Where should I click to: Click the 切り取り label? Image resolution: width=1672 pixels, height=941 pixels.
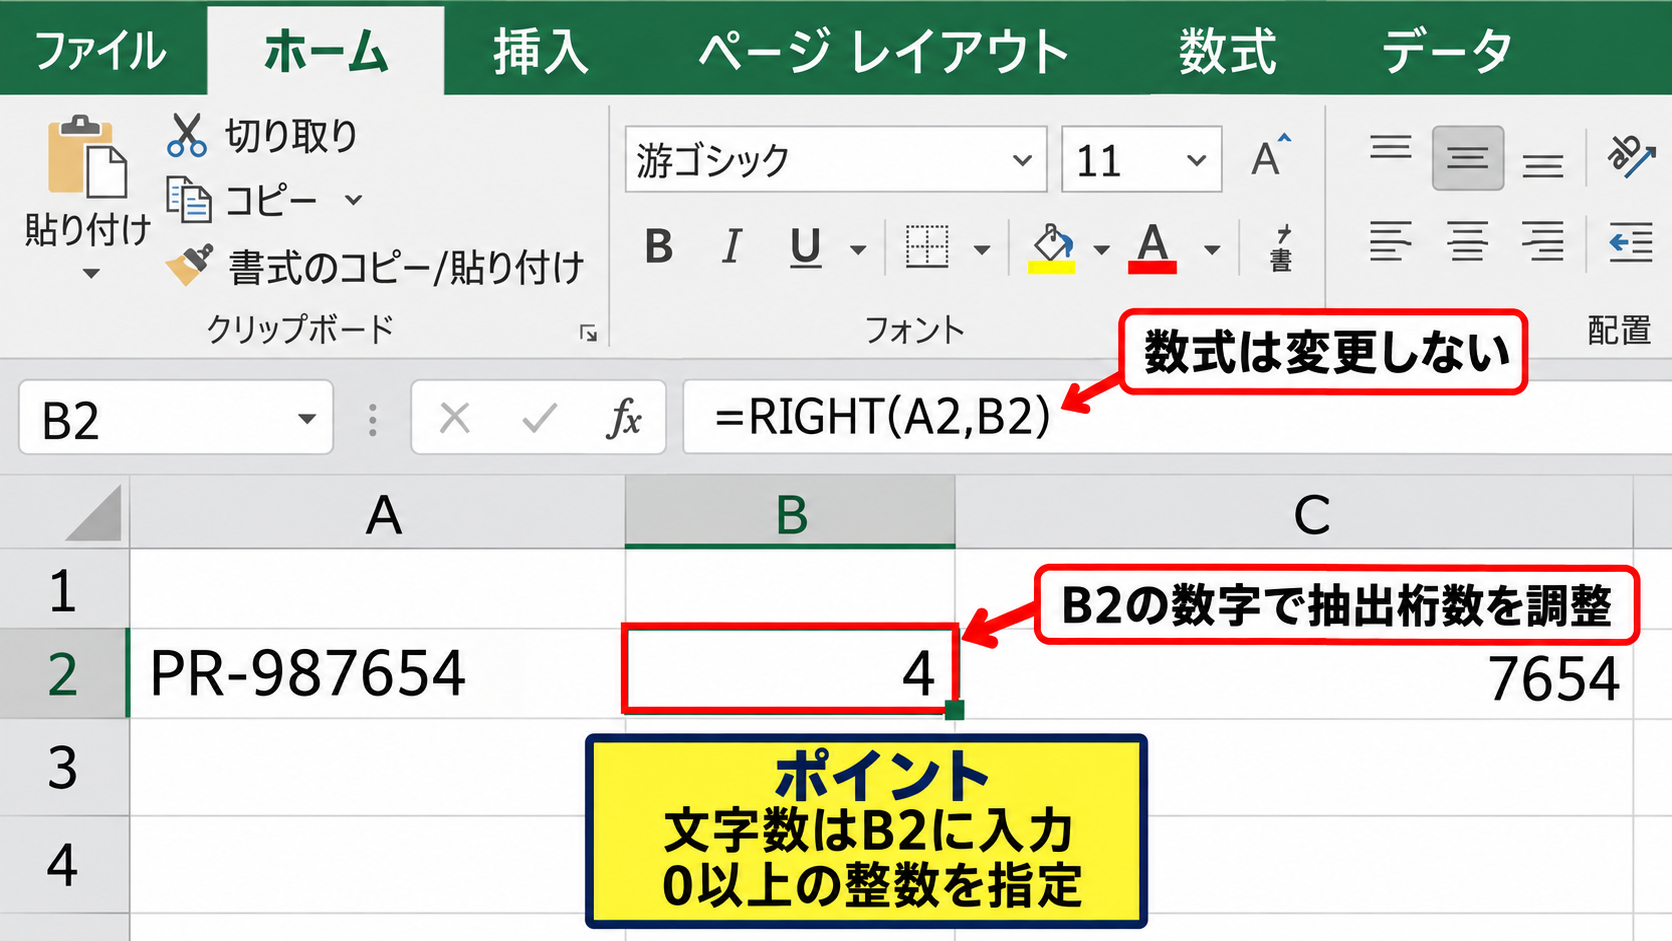(x=291, y=135)
